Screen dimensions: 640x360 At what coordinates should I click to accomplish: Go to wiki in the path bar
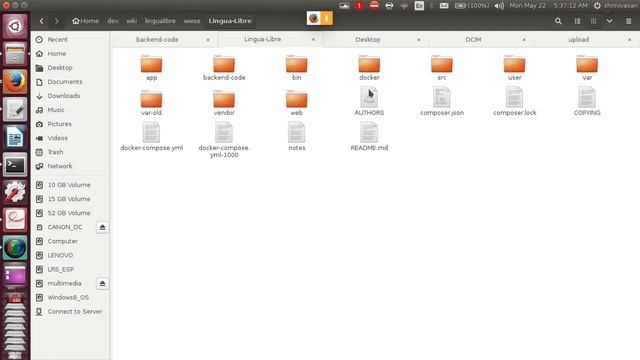[x=131, y=21]
